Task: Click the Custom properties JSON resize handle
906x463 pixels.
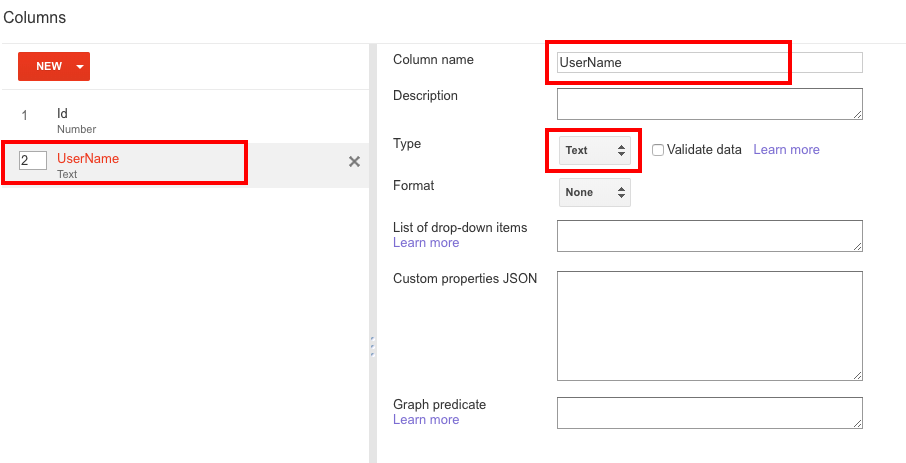Action: [x=857, y=375]
